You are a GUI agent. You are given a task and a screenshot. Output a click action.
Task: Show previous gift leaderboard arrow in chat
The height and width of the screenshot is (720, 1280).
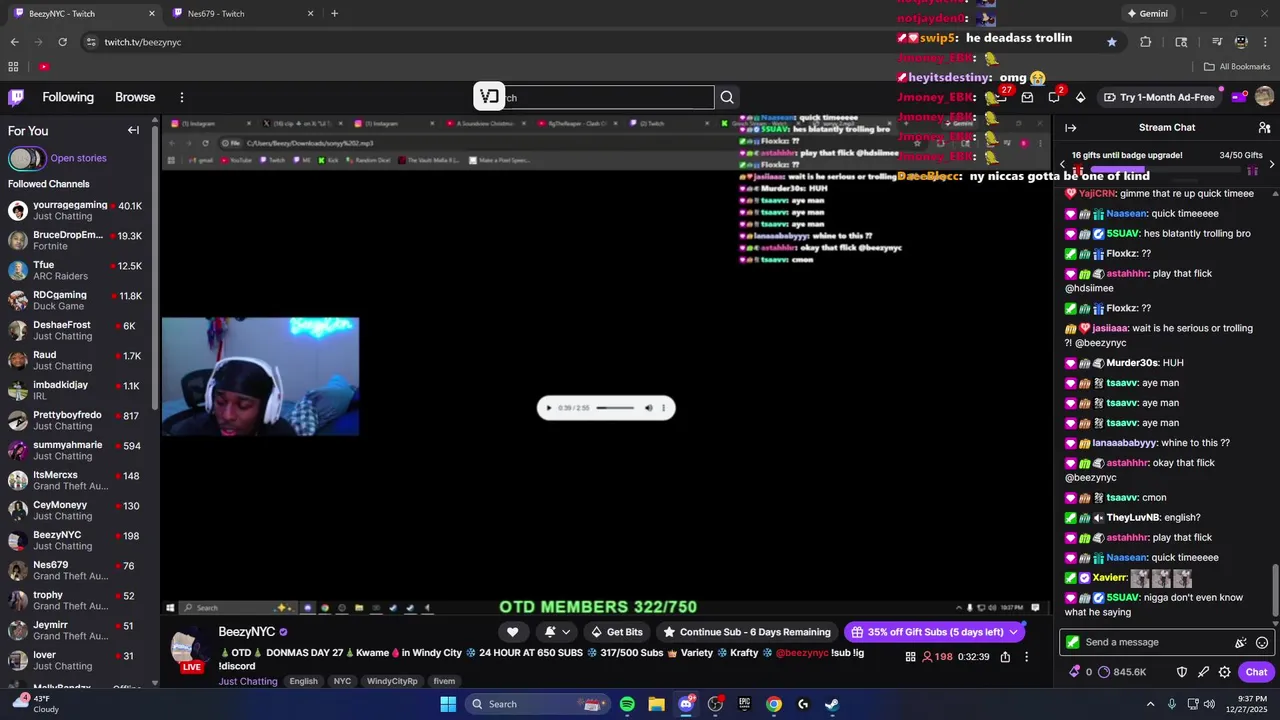[1062, 164]
